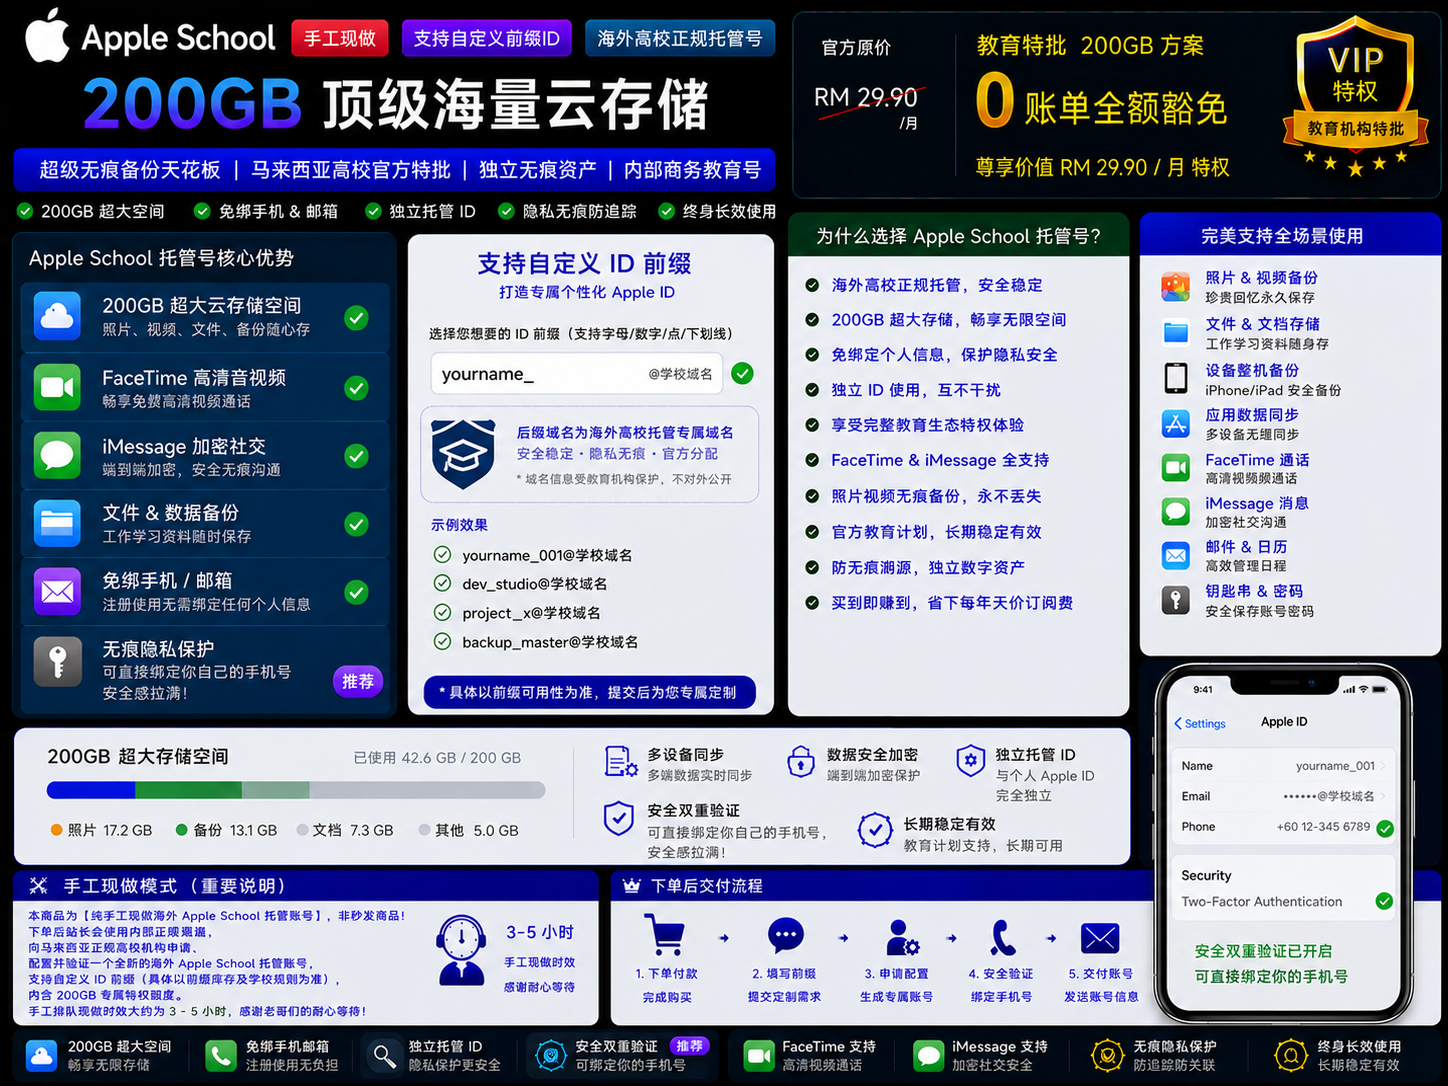Click the document sync icon beside 多设备同步
The image size is (1448, 1086).
(621, 762)
